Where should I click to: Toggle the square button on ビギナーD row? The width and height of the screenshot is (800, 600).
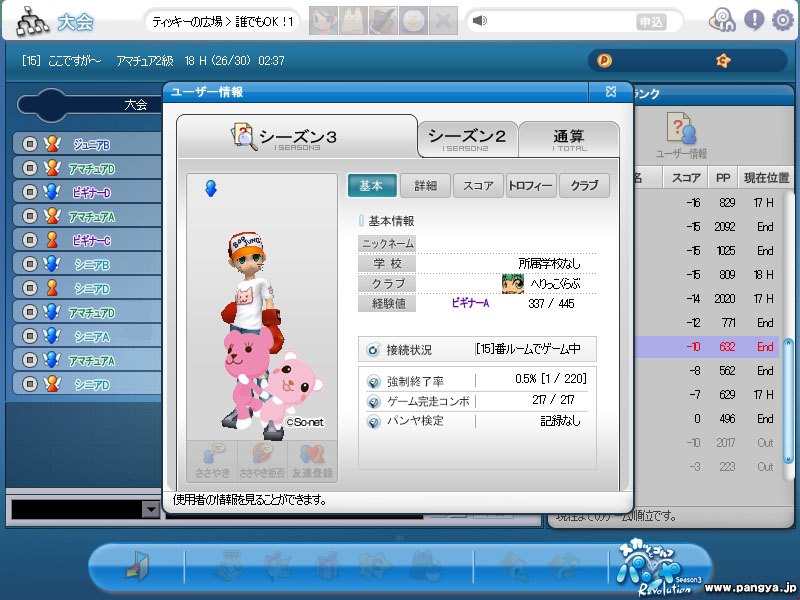click(x=30, y=192)
